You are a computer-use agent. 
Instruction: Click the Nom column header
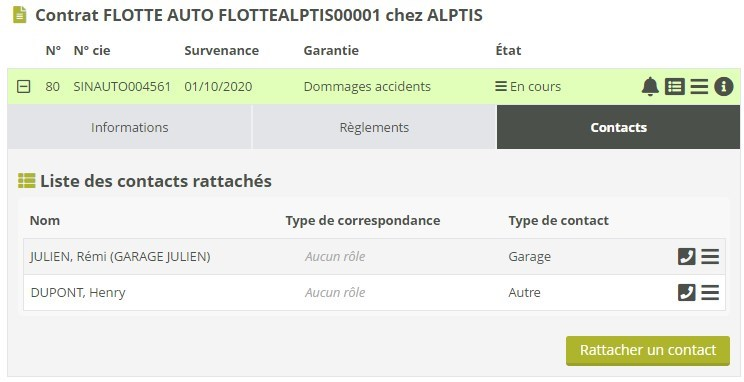pyautogui.click(x=45, y=221)
